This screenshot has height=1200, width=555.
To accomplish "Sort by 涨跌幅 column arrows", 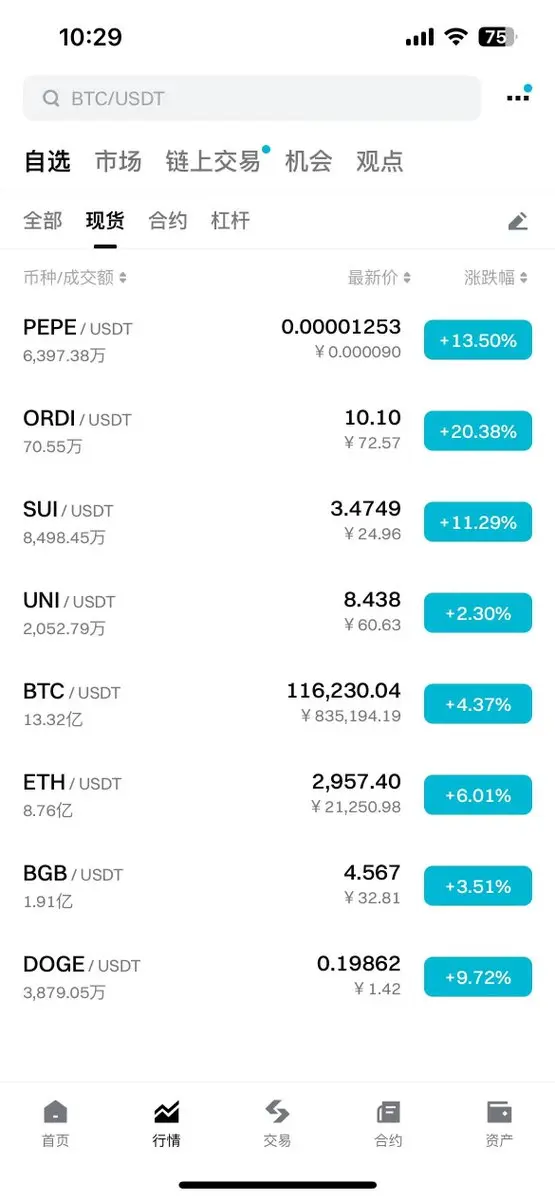I will 524,278.
